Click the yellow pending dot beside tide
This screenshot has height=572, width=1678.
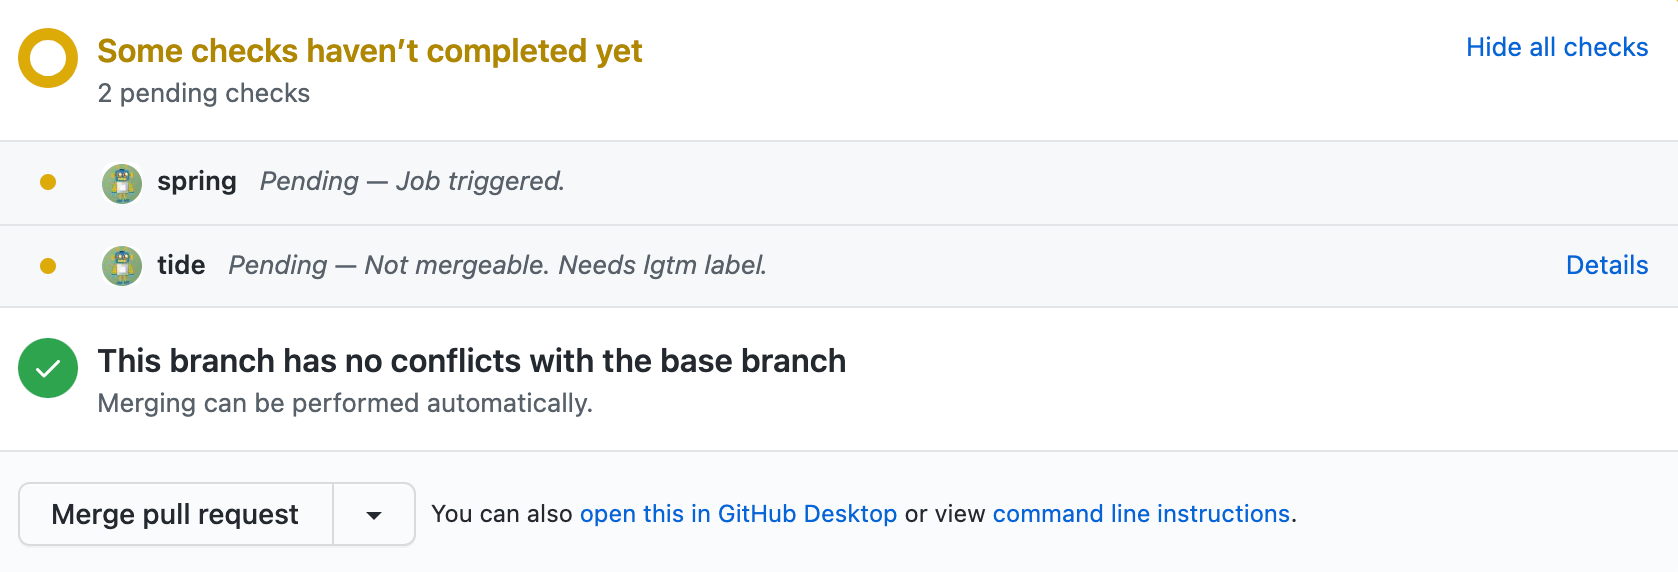(48, 266)
